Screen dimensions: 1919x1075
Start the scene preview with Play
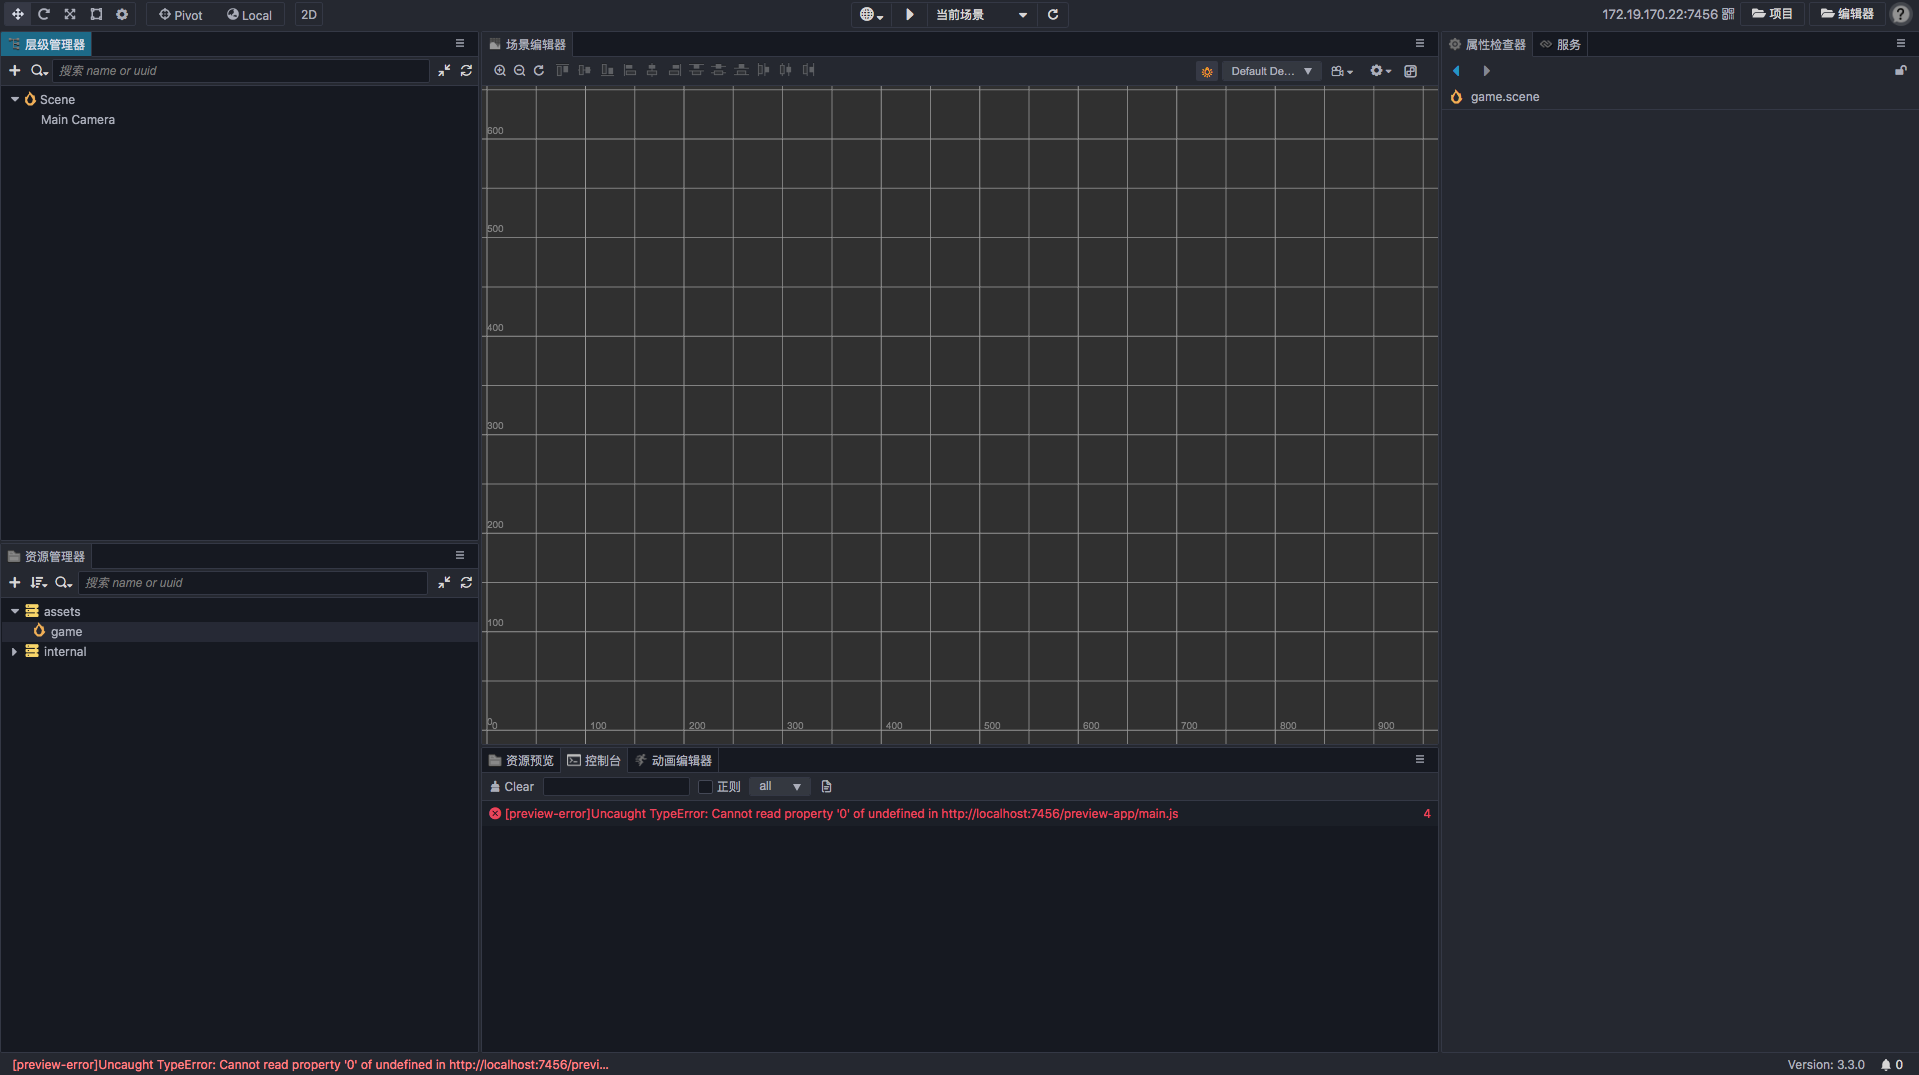[909, 14]
